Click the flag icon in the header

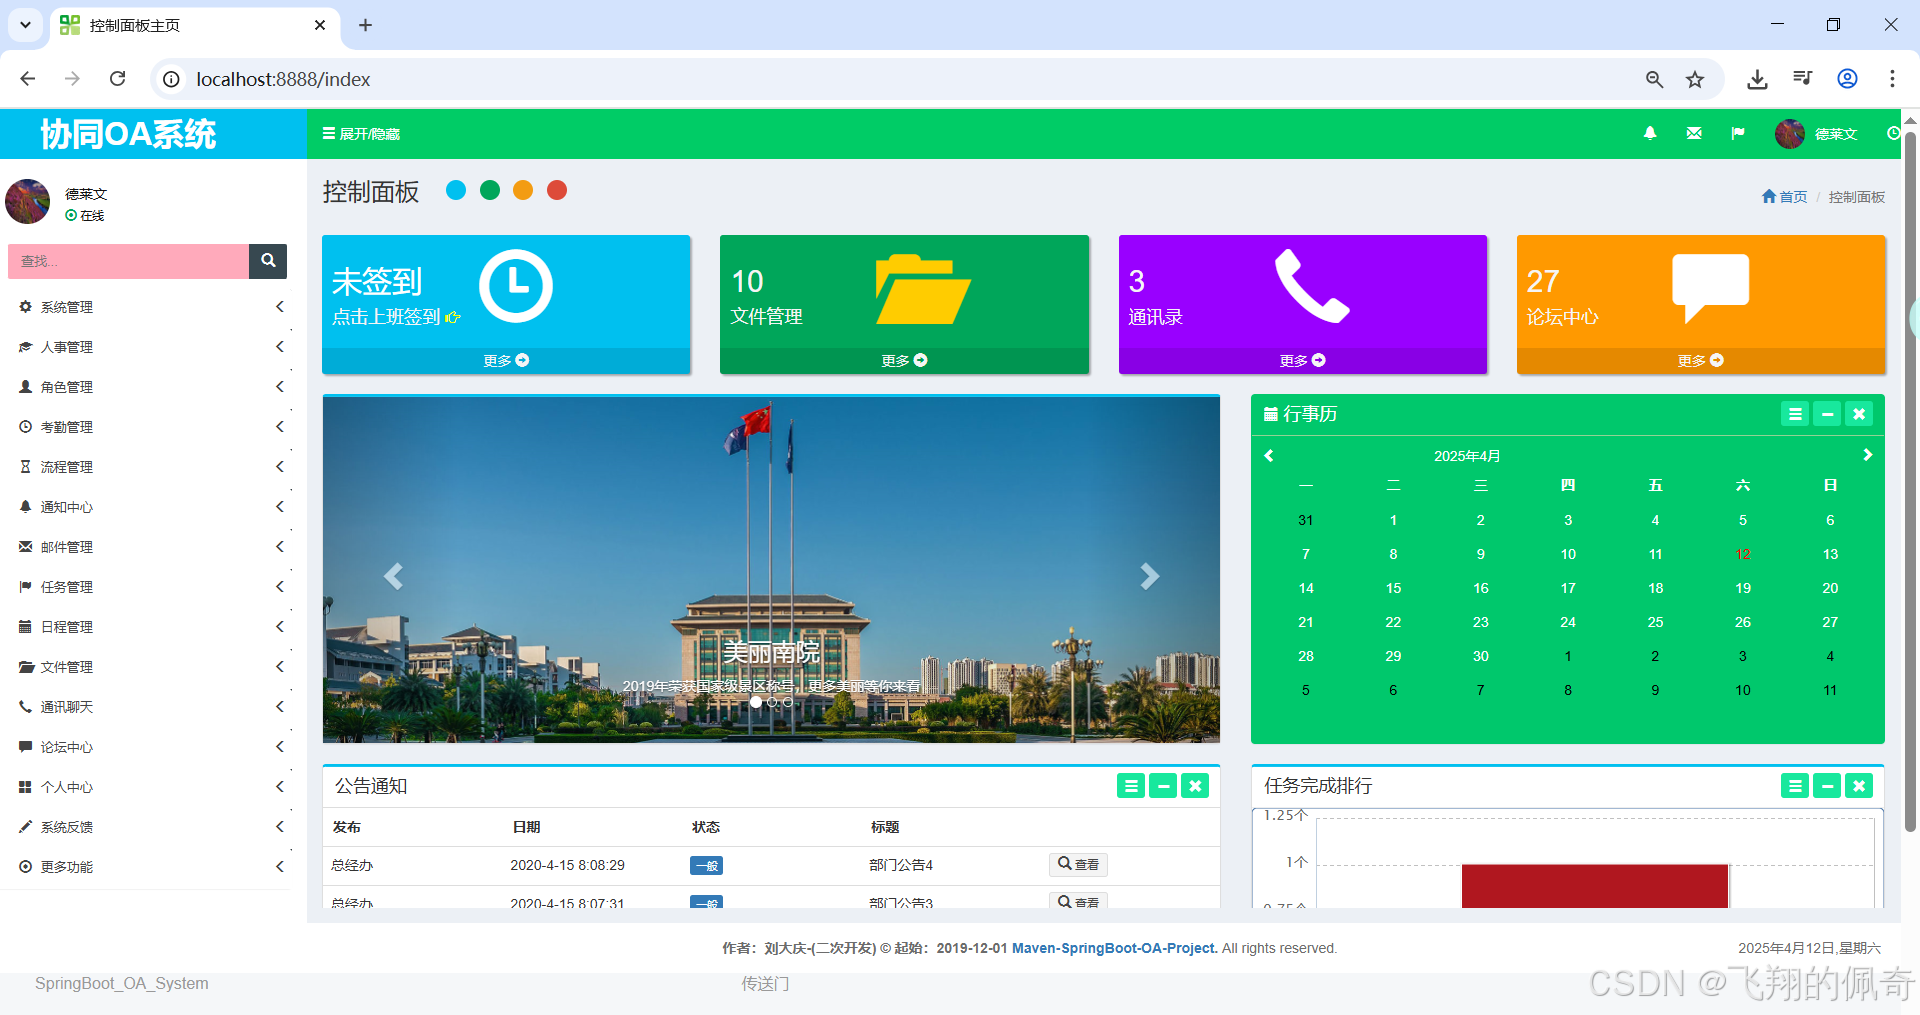1738,133
